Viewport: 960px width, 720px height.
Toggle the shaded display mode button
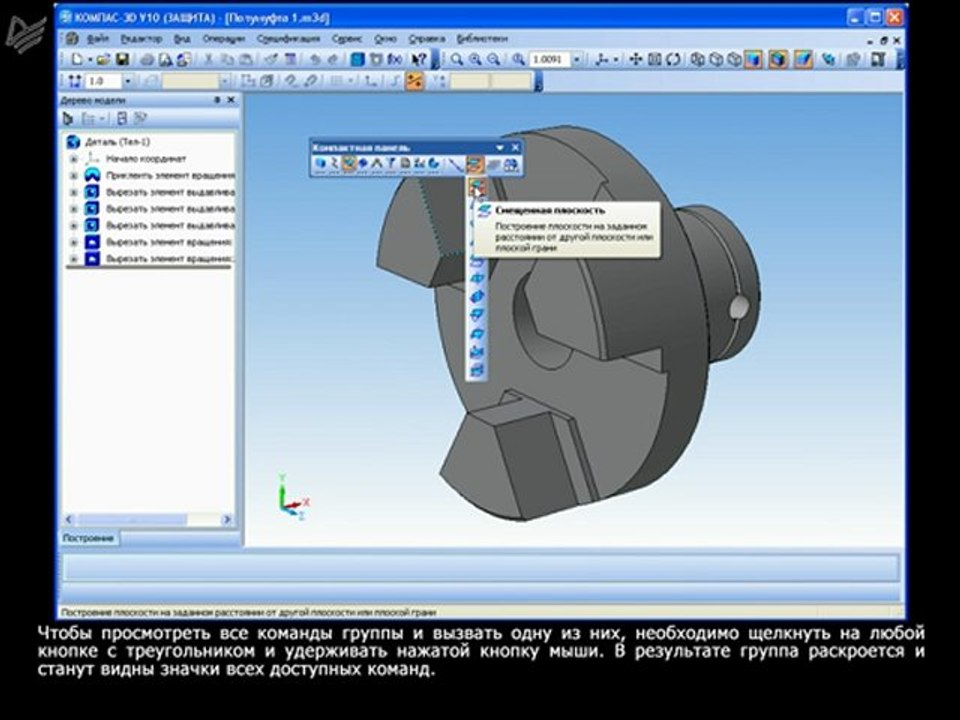(754, 59)
